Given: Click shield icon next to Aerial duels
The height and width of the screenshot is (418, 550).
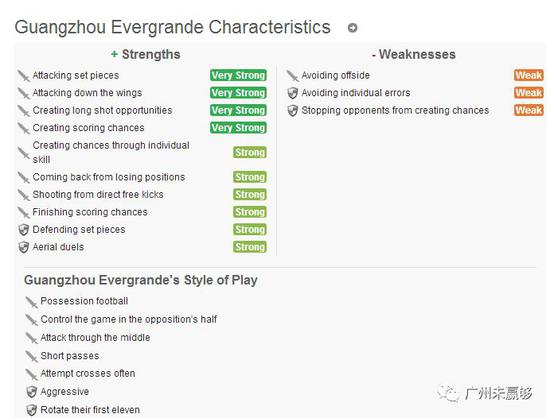Looking at the screenshot, I should tap(24, 248).
